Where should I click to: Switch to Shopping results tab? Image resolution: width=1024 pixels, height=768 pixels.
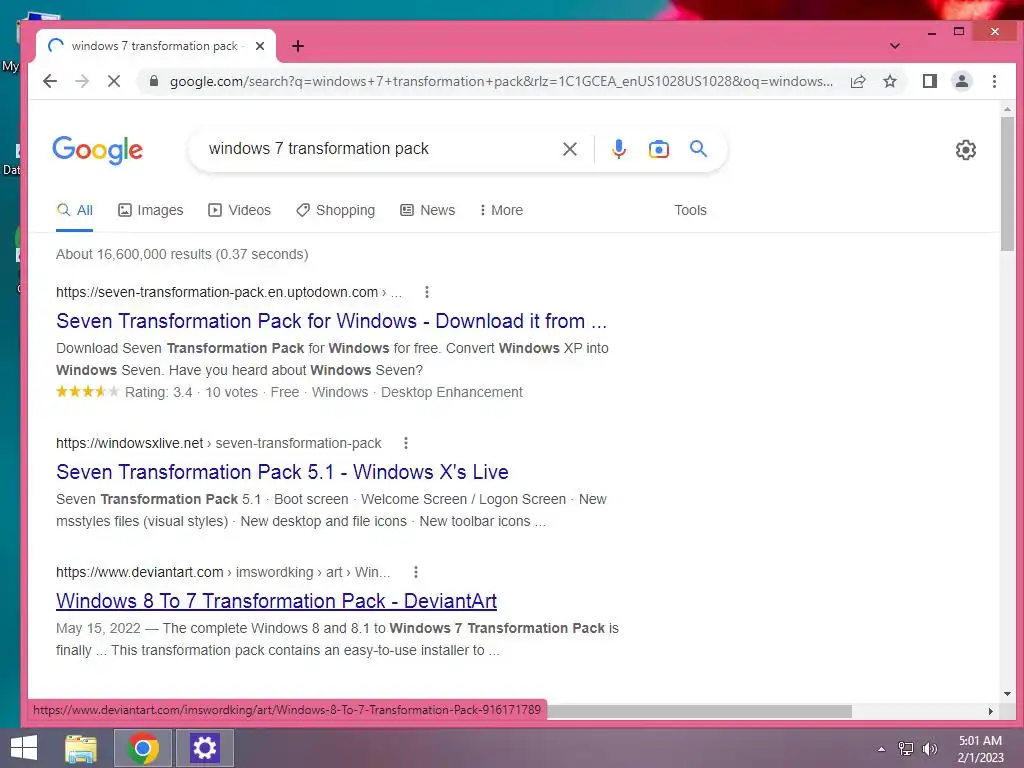click(335, 210)
